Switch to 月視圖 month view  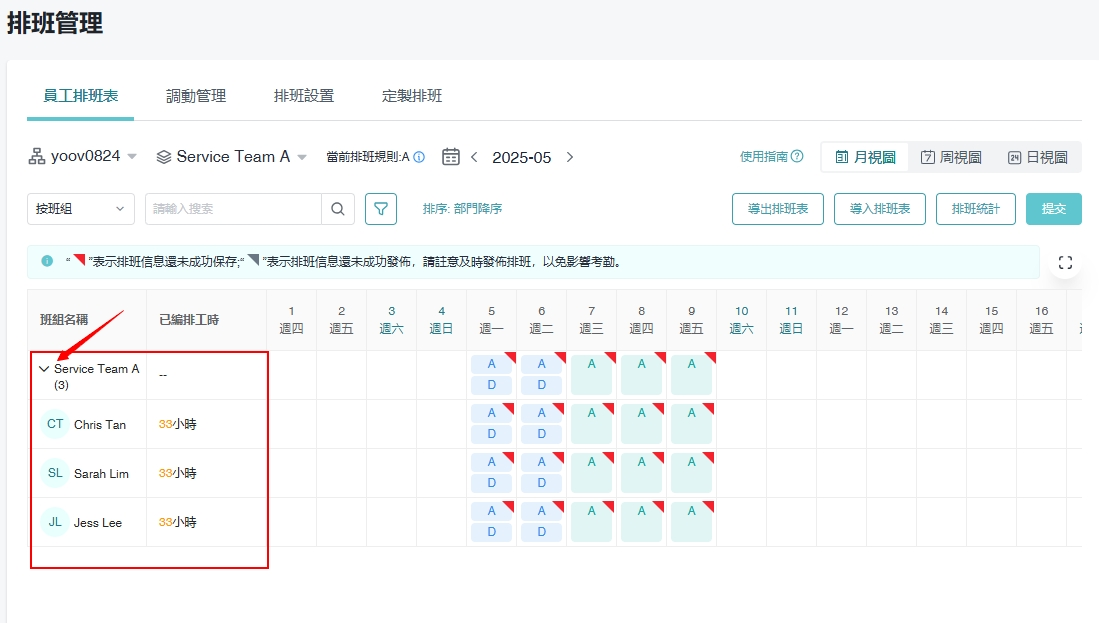tap(865, 157)
